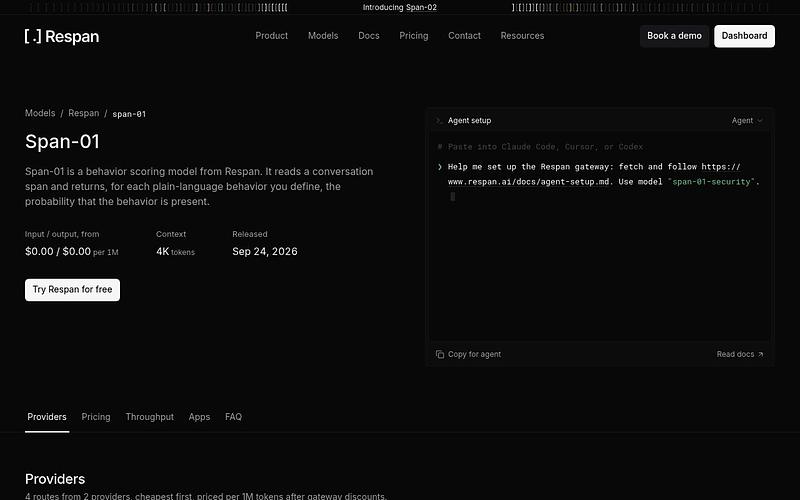
Task: Open the Pricing page from top navigation
Action: 414,36
